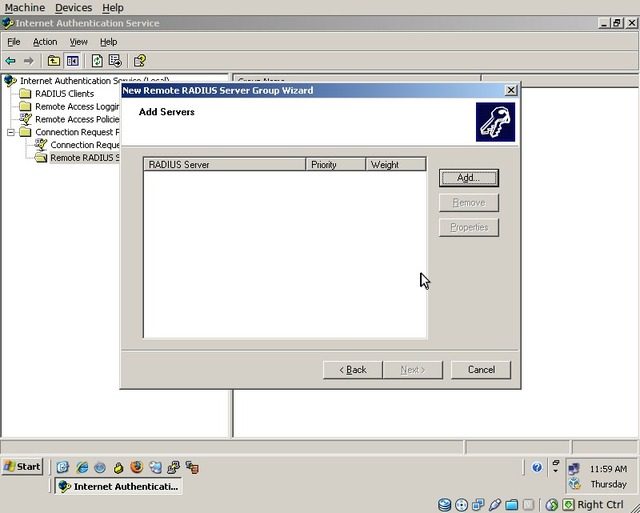This screenshot has height=513, width=640.
Task: Click the blue help icon in taskbar
Action: coord(537,467)
